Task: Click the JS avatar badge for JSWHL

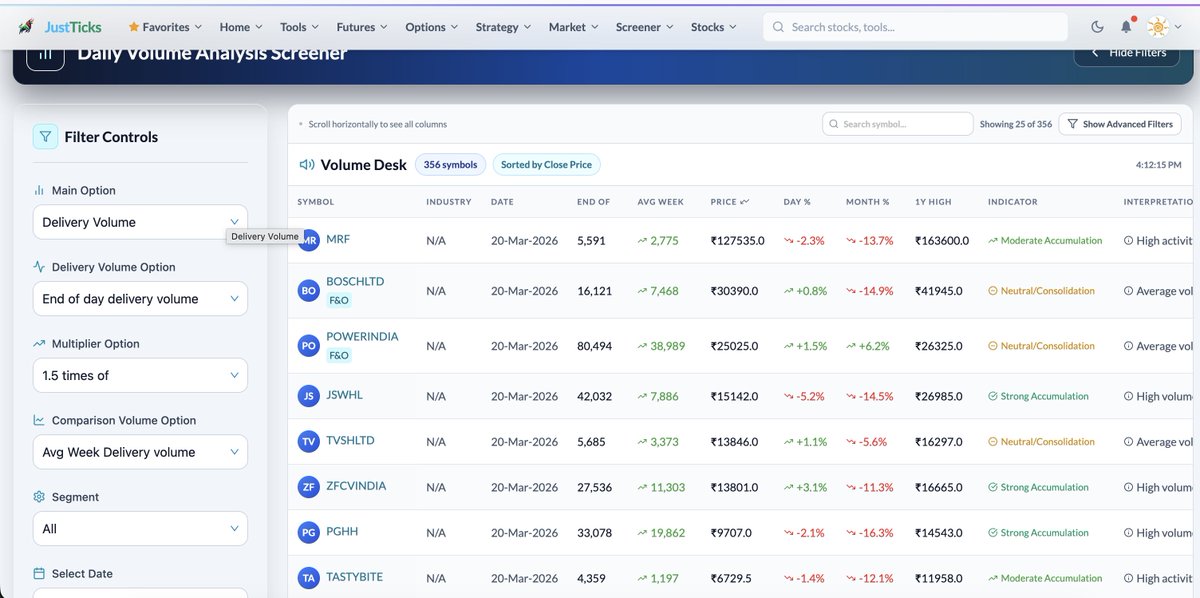Action: tap(310, 396)
